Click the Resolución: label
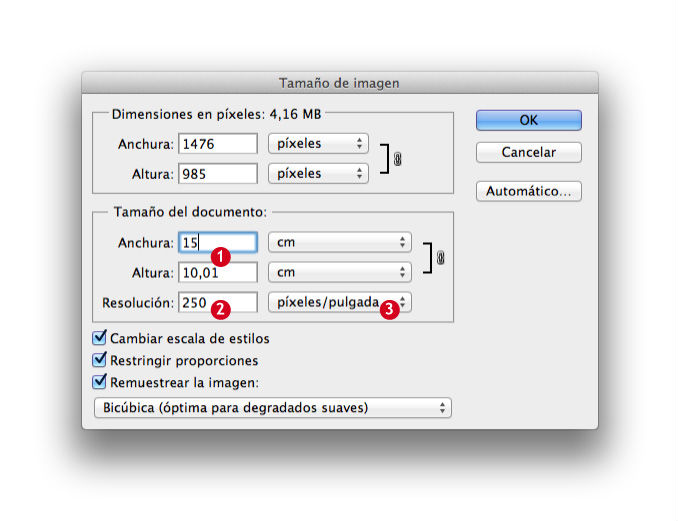678x521 pixels. pos(138,303)
